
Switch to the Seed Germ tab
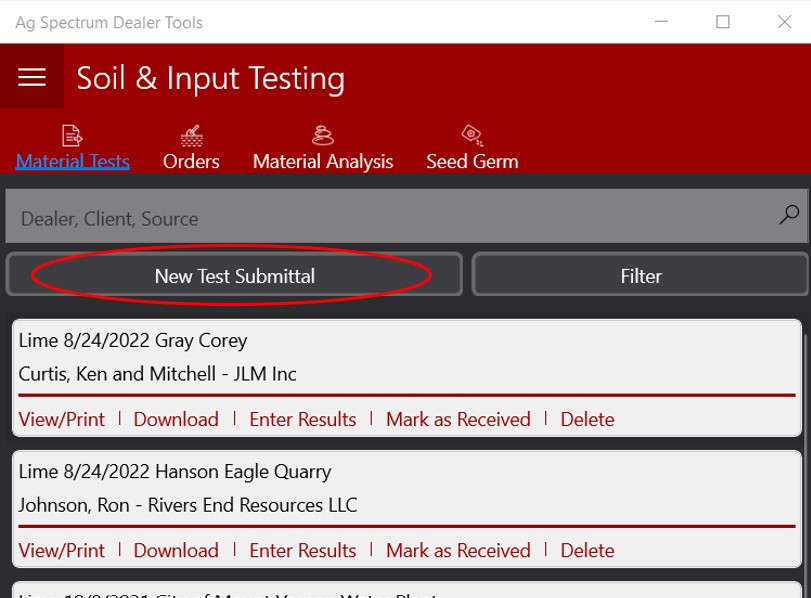(x=471, y=160)
